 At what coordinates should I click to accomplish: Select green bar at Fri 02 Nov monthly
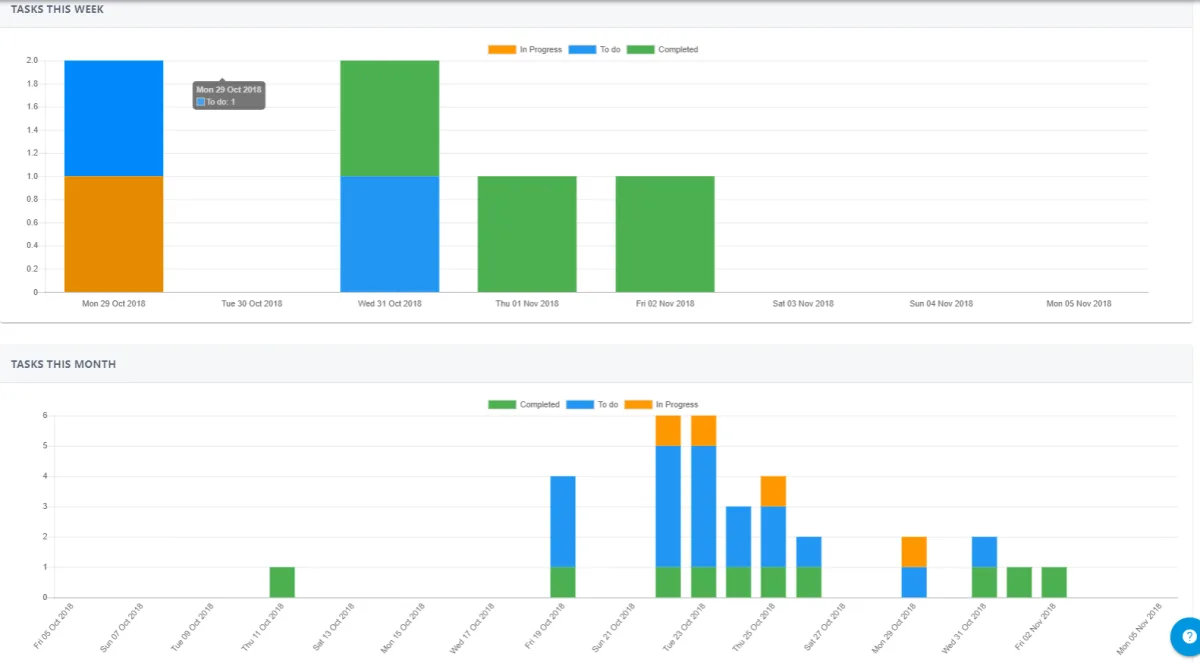(1054, 582)
